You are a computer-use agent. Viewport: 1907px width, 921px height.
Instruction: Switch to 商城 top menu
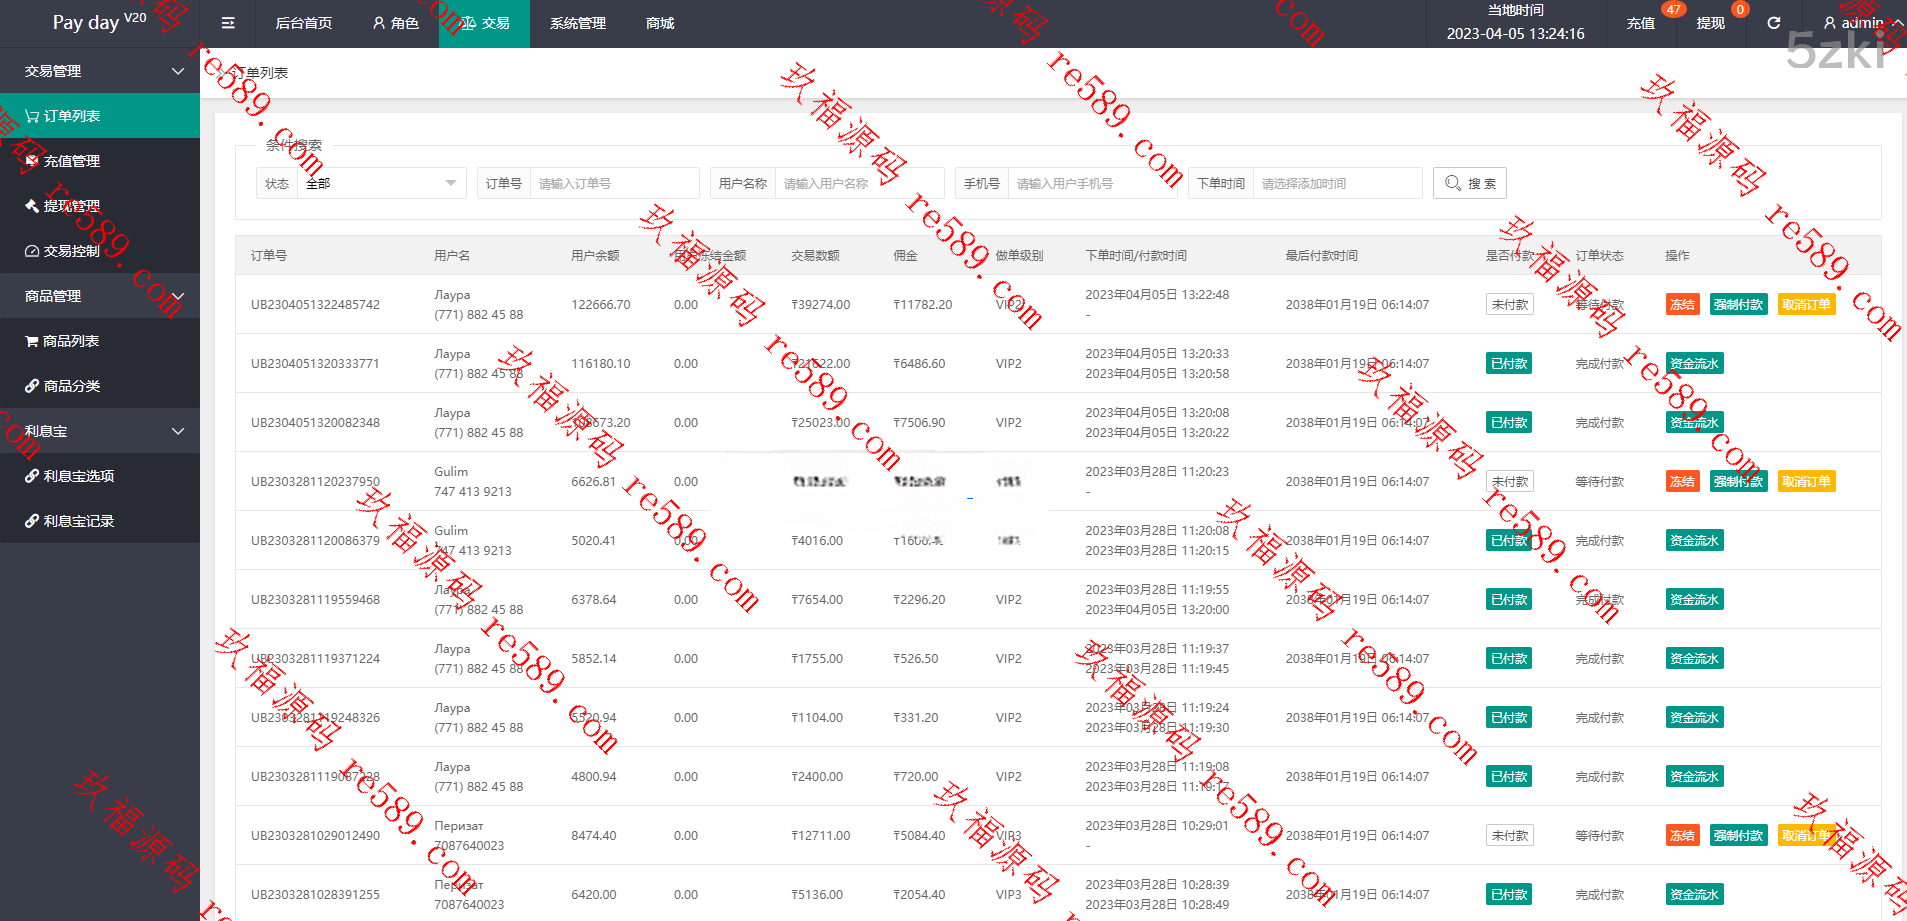660,23
